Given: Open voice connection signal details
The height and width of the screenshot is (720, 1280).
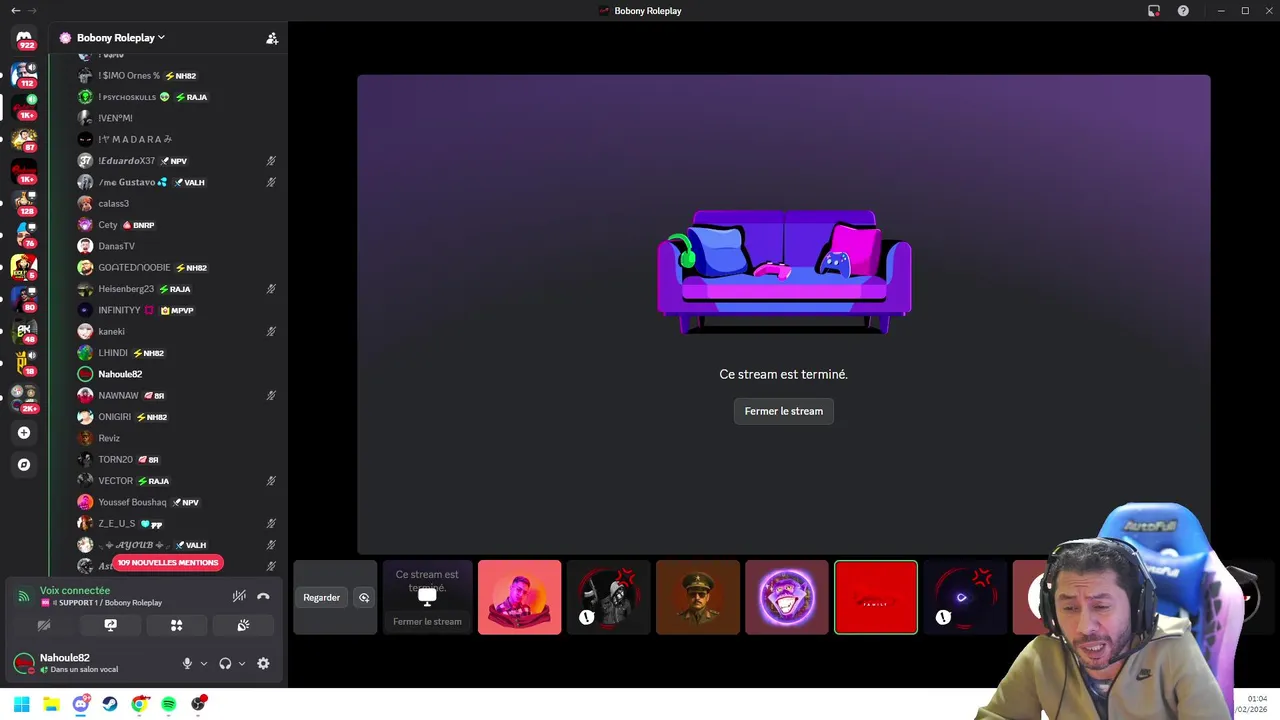Looking at the screenshot, I should (x=24, y=596).
